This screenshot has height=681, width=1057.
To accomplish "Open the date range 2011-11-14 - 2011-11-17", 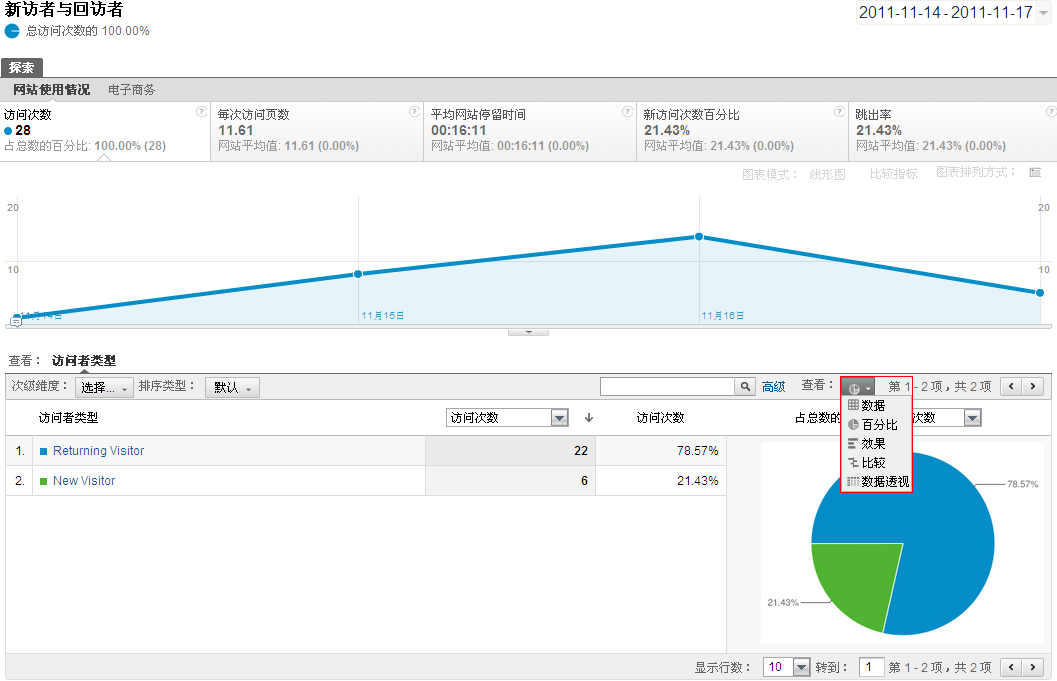I will click(953, 13).
